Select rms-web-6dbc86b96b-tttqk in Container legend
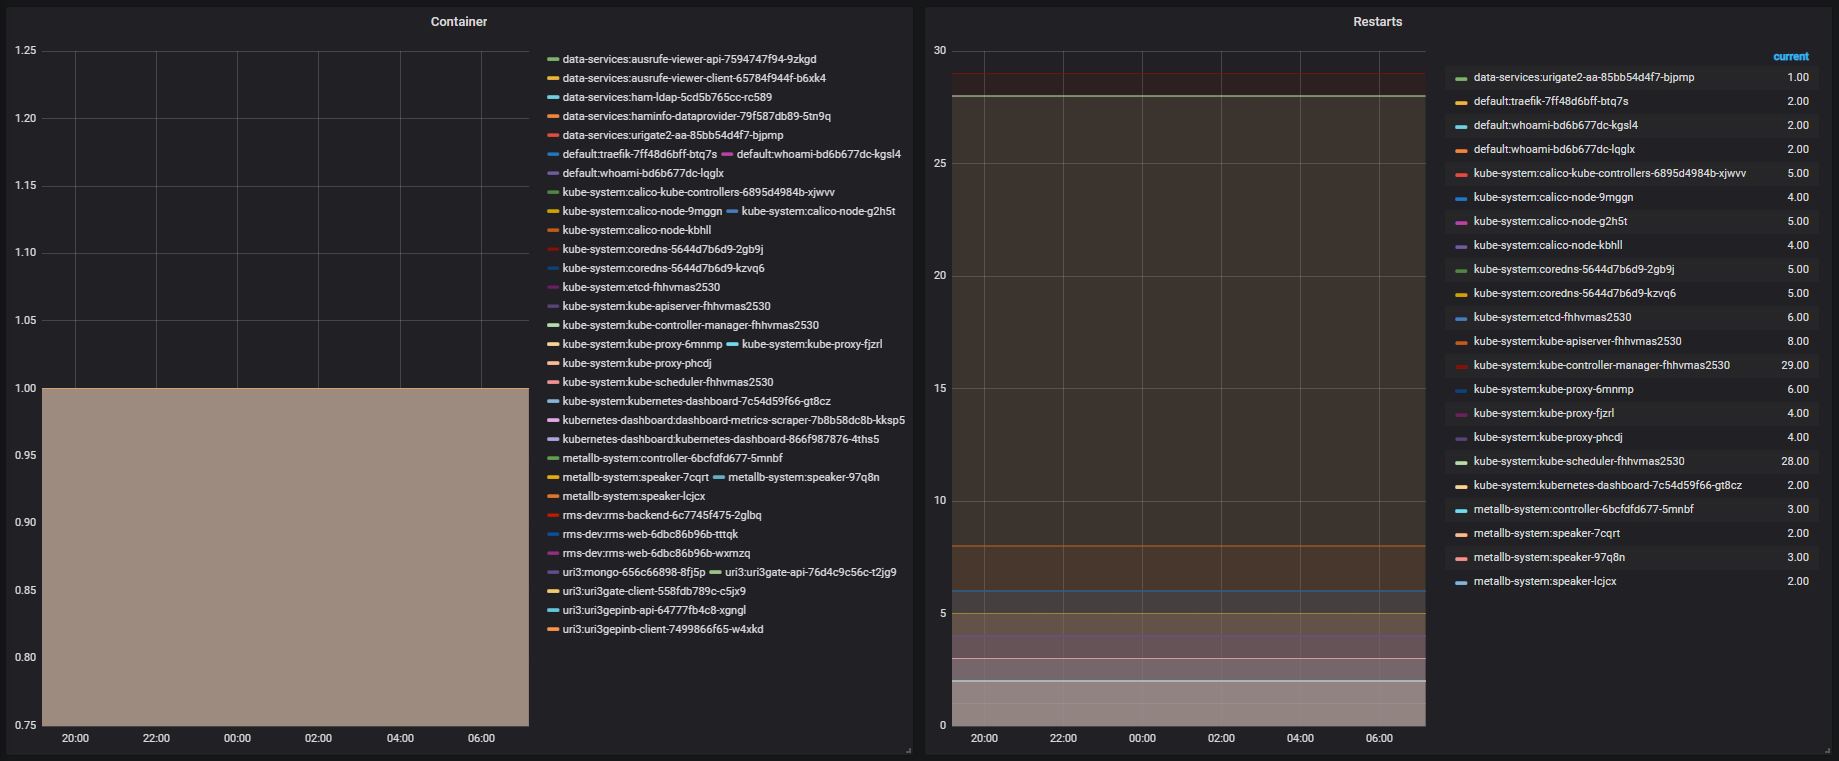This screenshot has width=1839, height=761. pyautogui.click(x=650, y=534)
